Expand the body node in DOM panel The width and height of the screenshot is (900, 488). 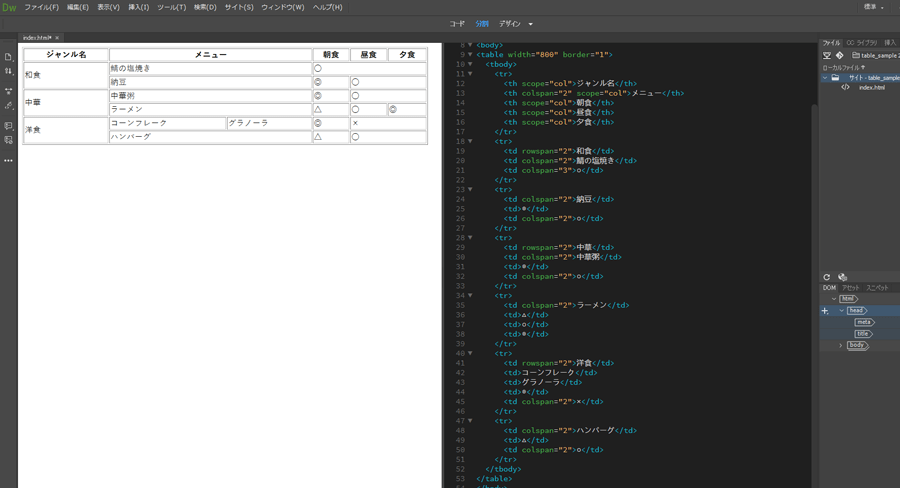tap(841, 345)
